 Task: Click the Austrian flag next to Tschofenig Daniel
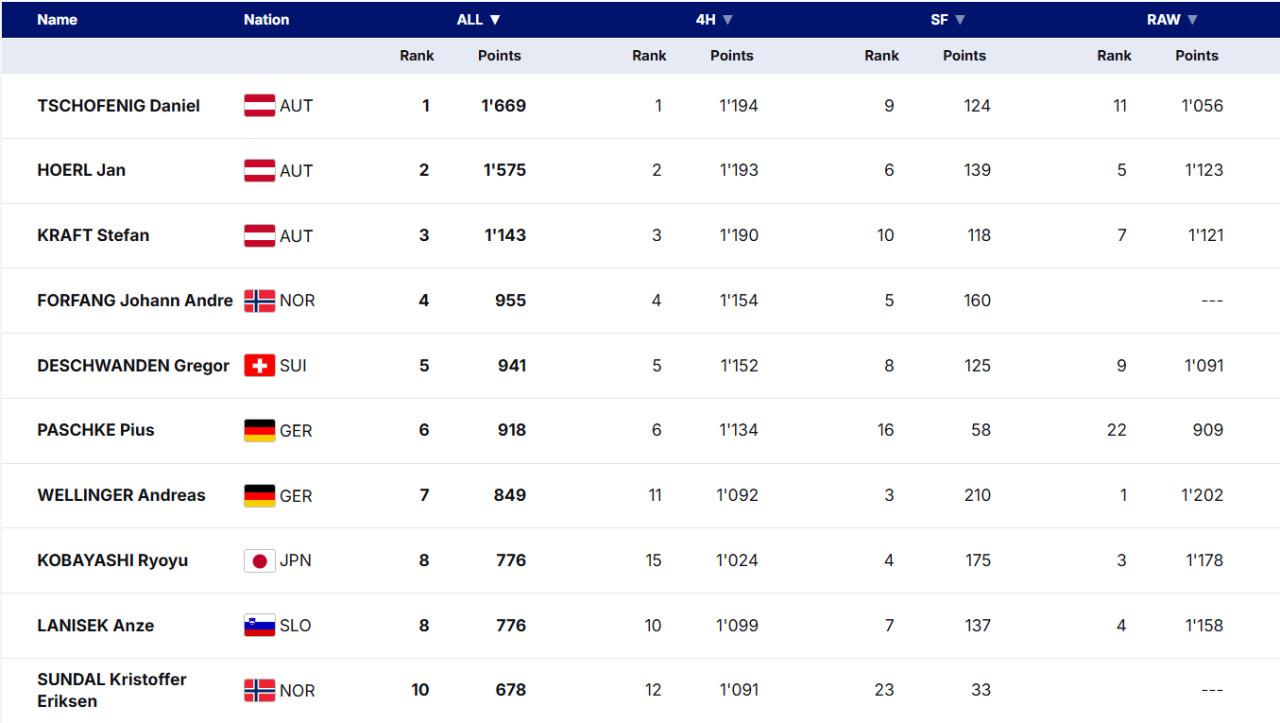click(259, 106)
